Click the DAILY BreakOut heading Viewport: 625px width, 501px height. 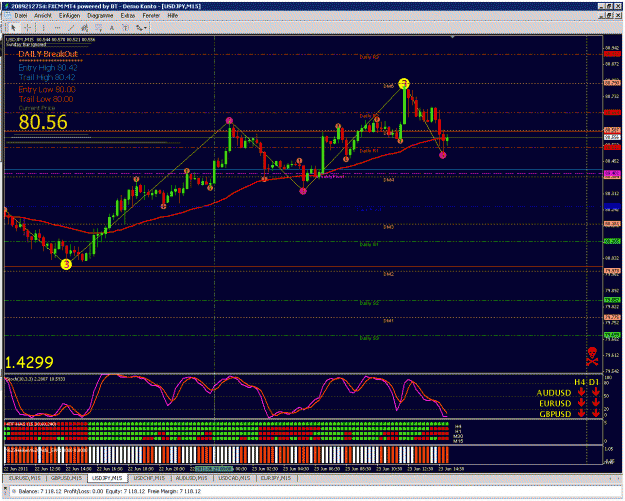tap(48, 54)
